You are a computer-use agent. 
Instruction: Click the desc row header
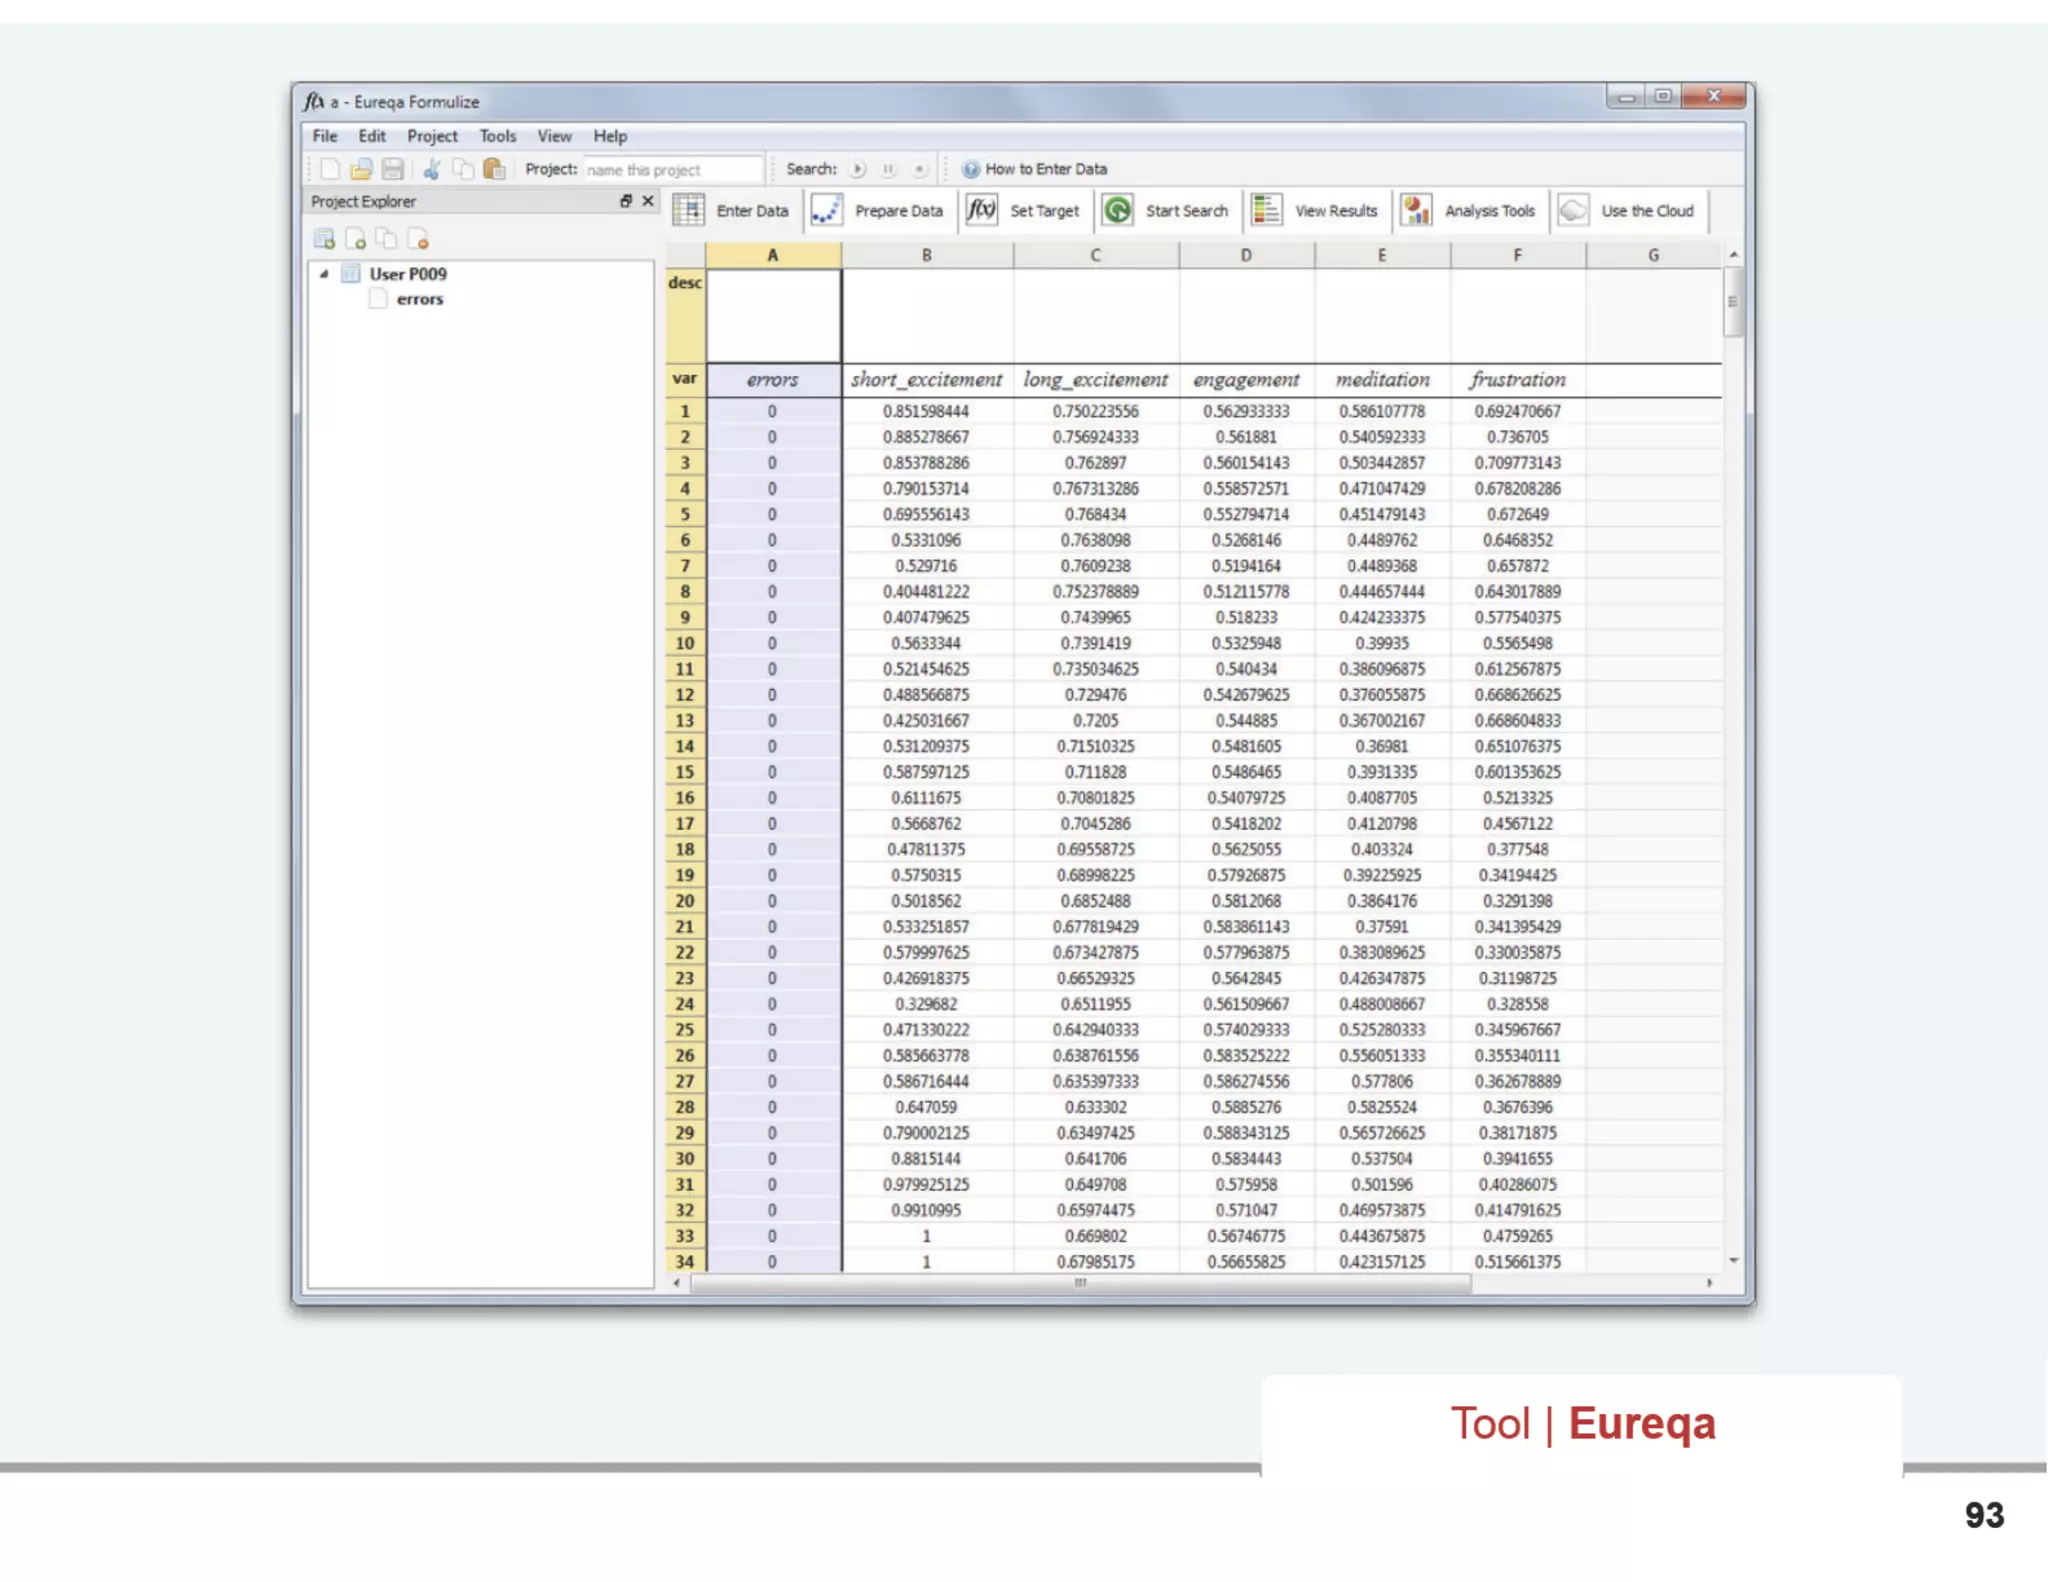pos(685,315)
